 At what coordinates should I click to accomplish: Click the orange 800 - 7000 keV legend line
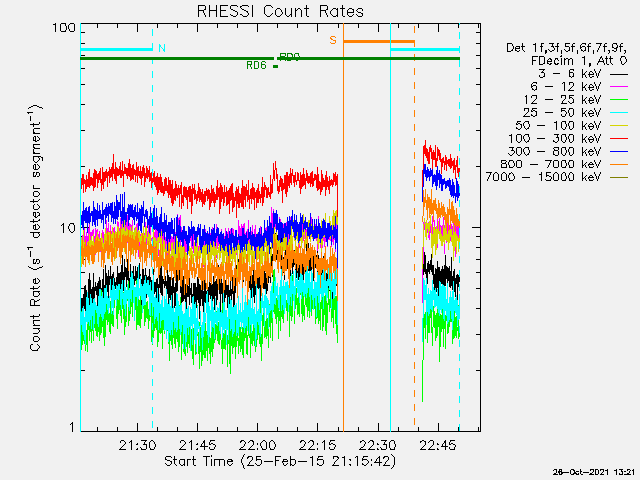(619, 164)
